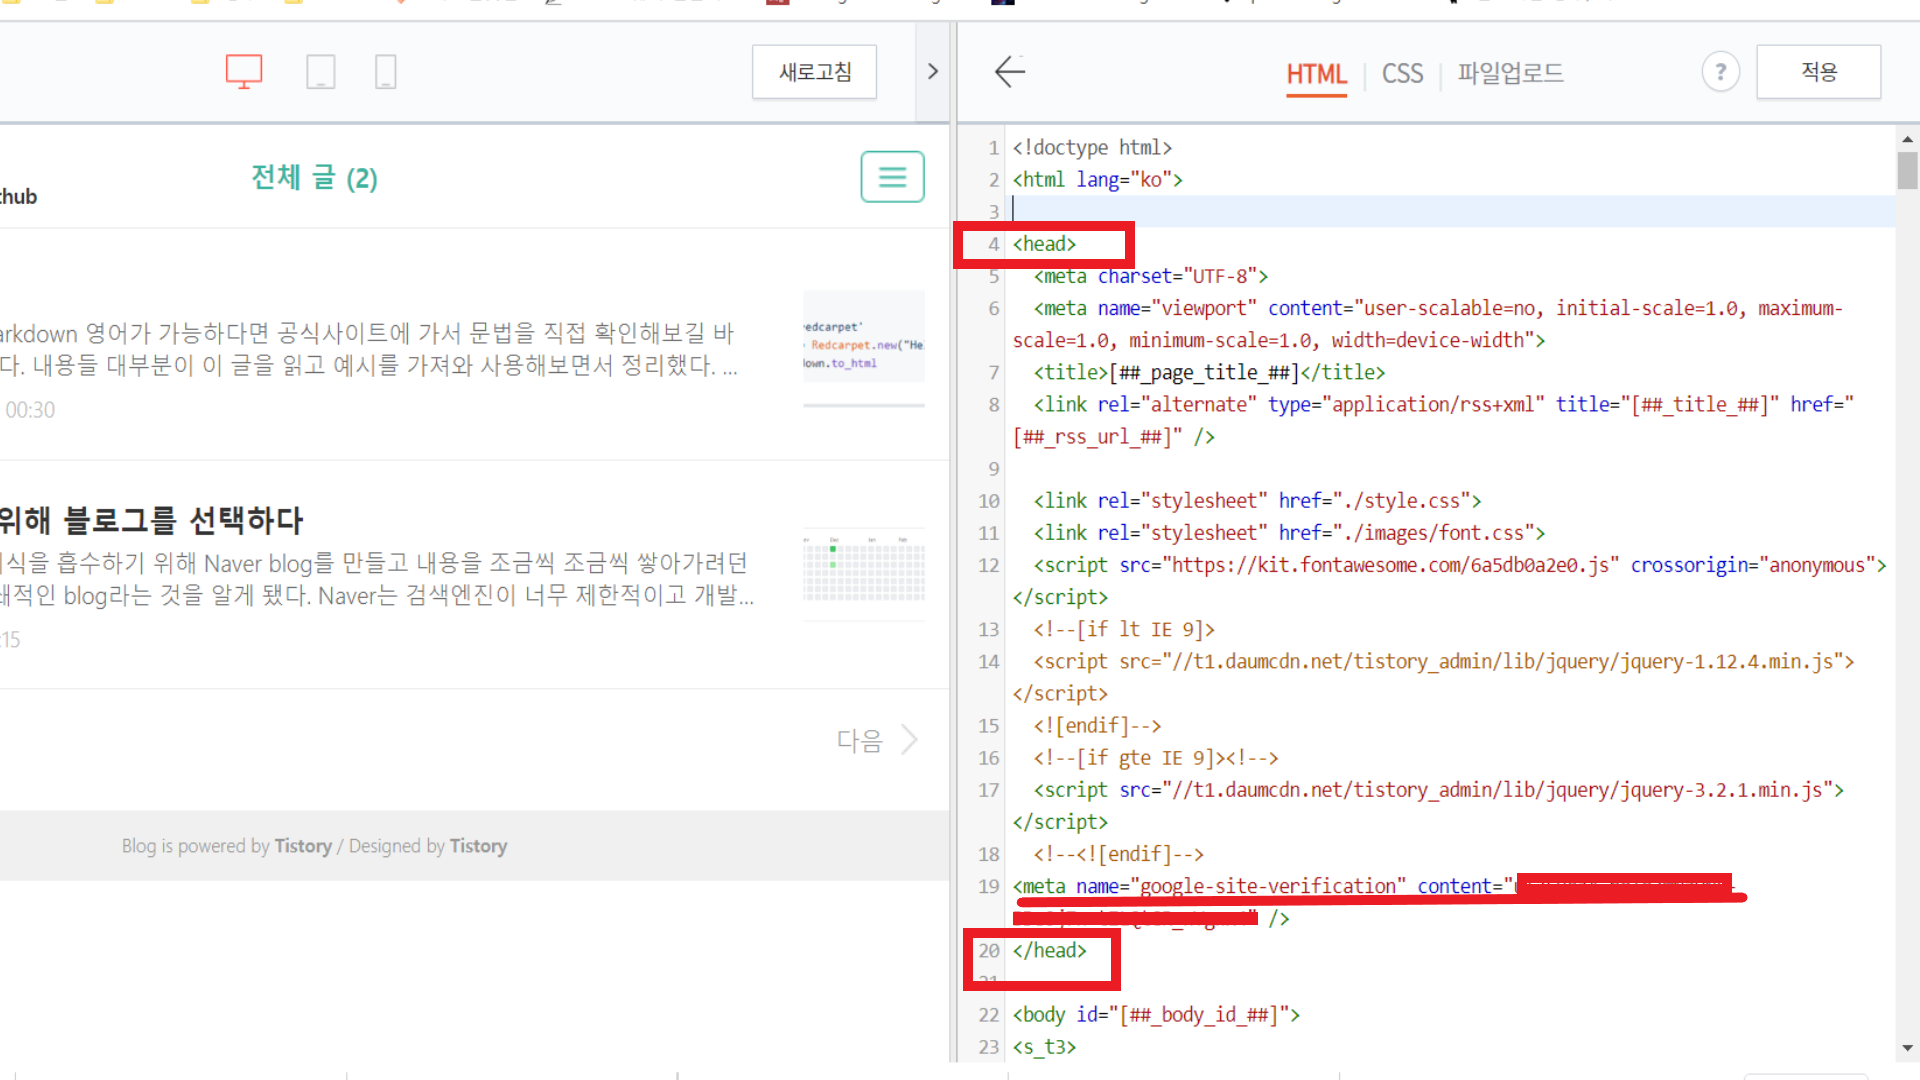Place cursor on empty line 3

point(1400,211)
